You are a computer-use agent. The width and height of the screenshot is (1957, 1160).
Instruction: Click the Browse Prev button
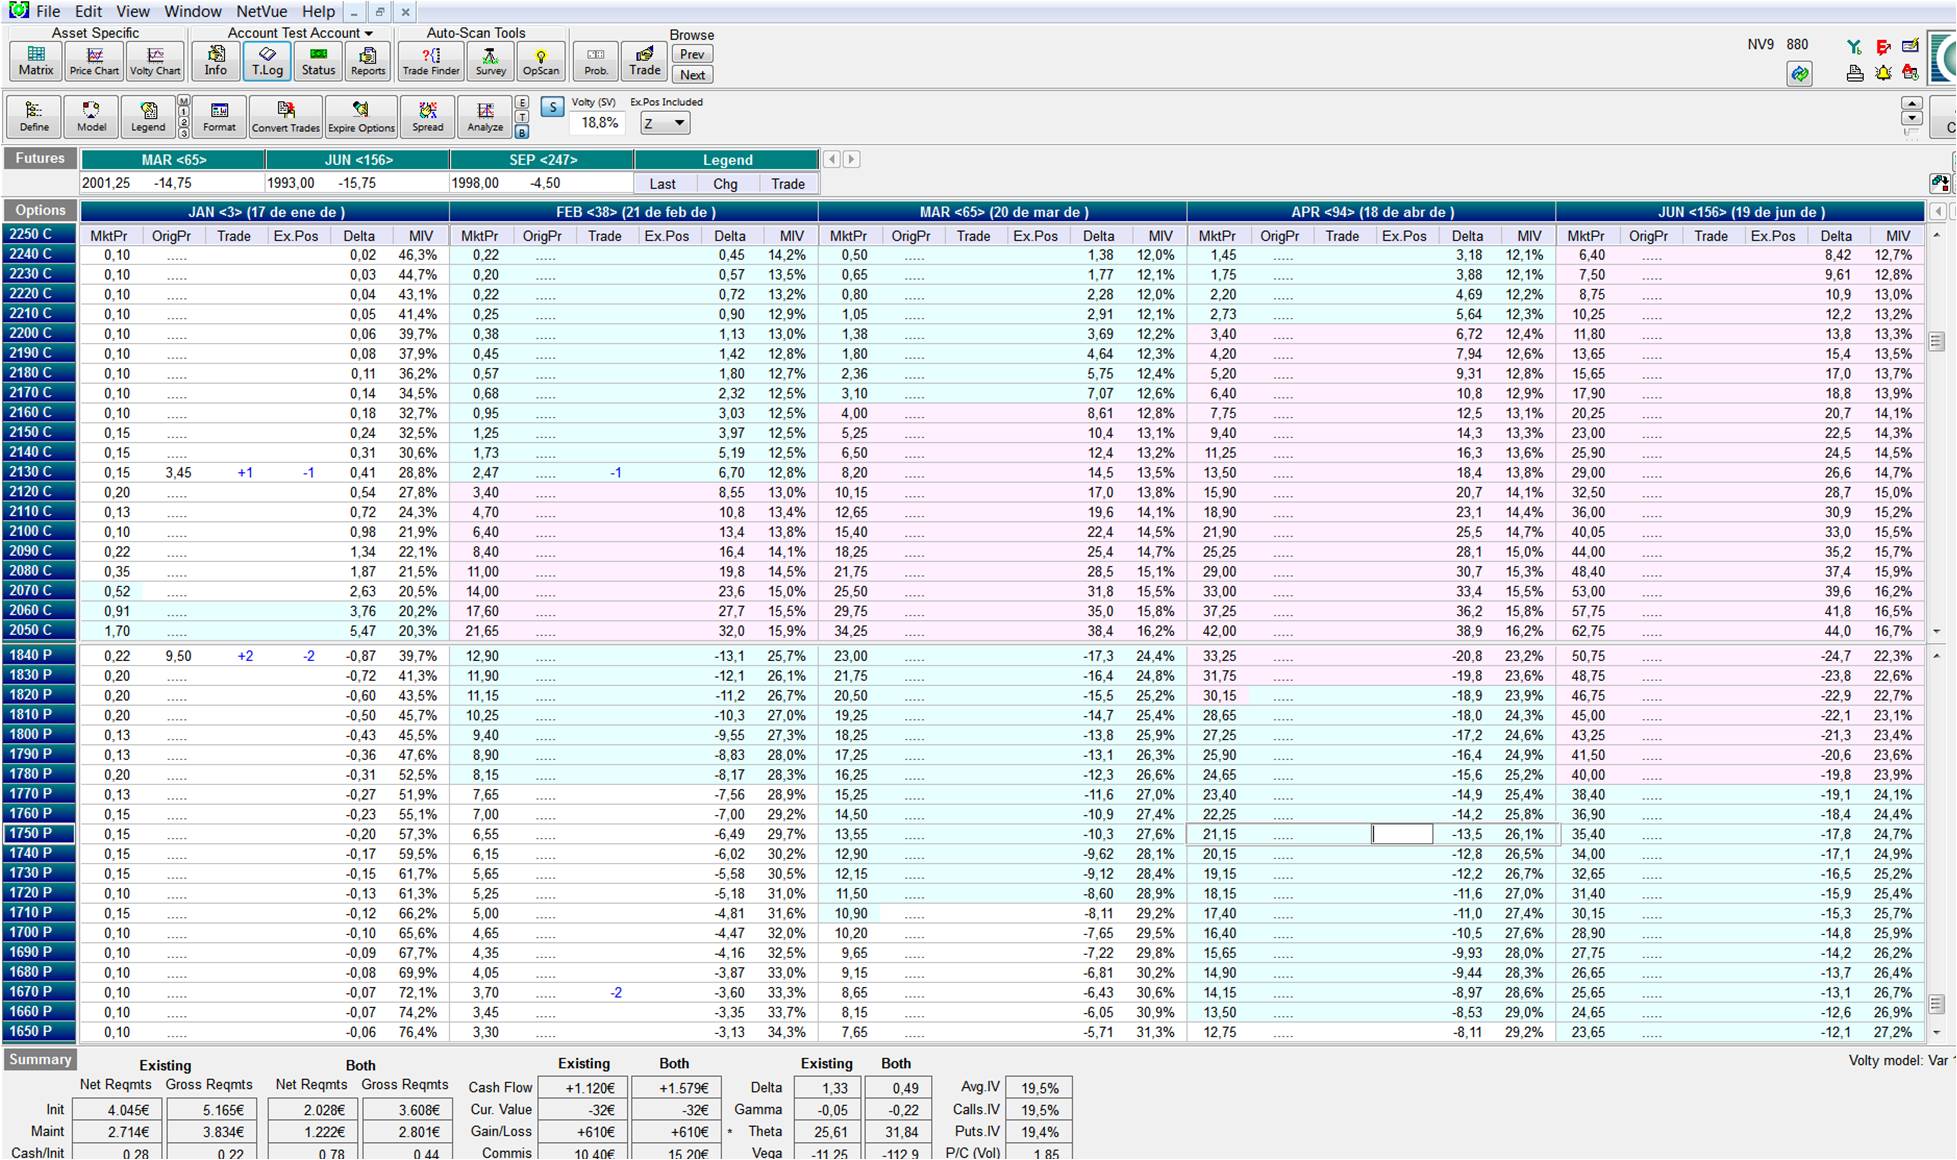692,54
